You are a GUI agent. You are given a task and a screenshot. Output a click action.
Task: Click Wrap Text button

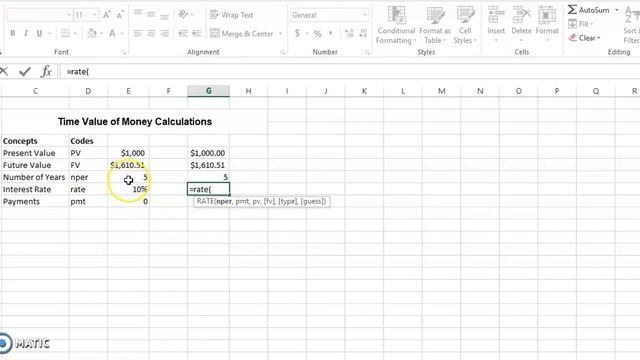[231, 15]
